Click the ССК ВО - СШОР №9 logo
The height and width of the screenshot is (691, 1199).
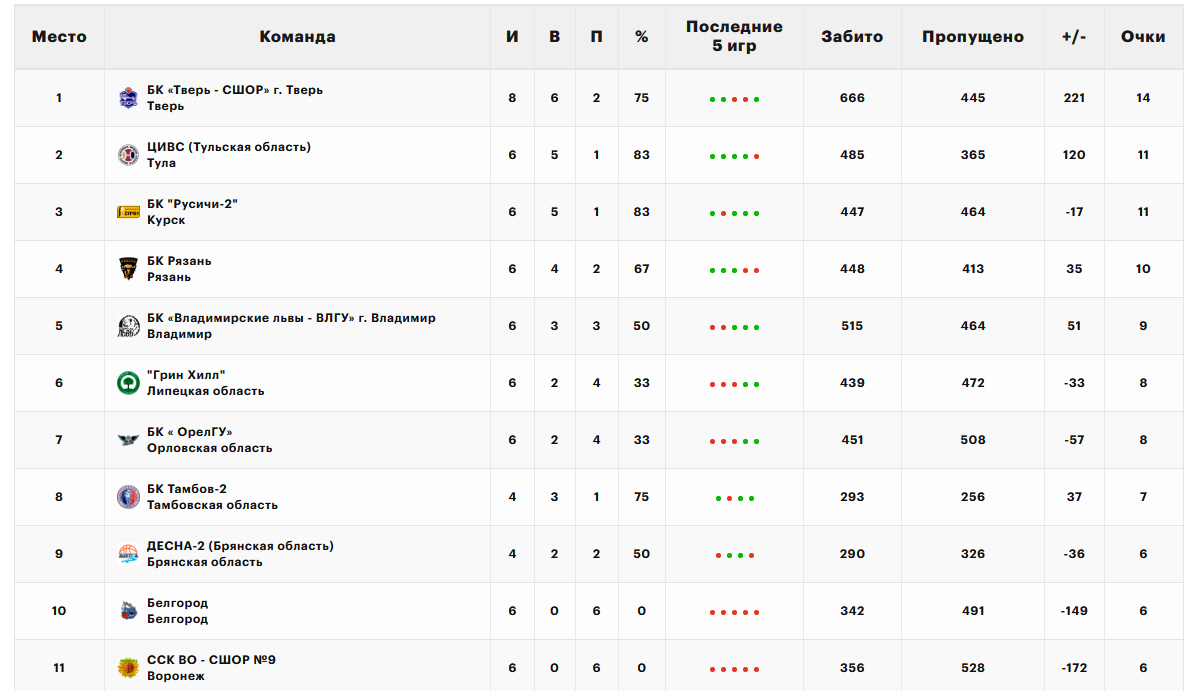coord(128,668)
